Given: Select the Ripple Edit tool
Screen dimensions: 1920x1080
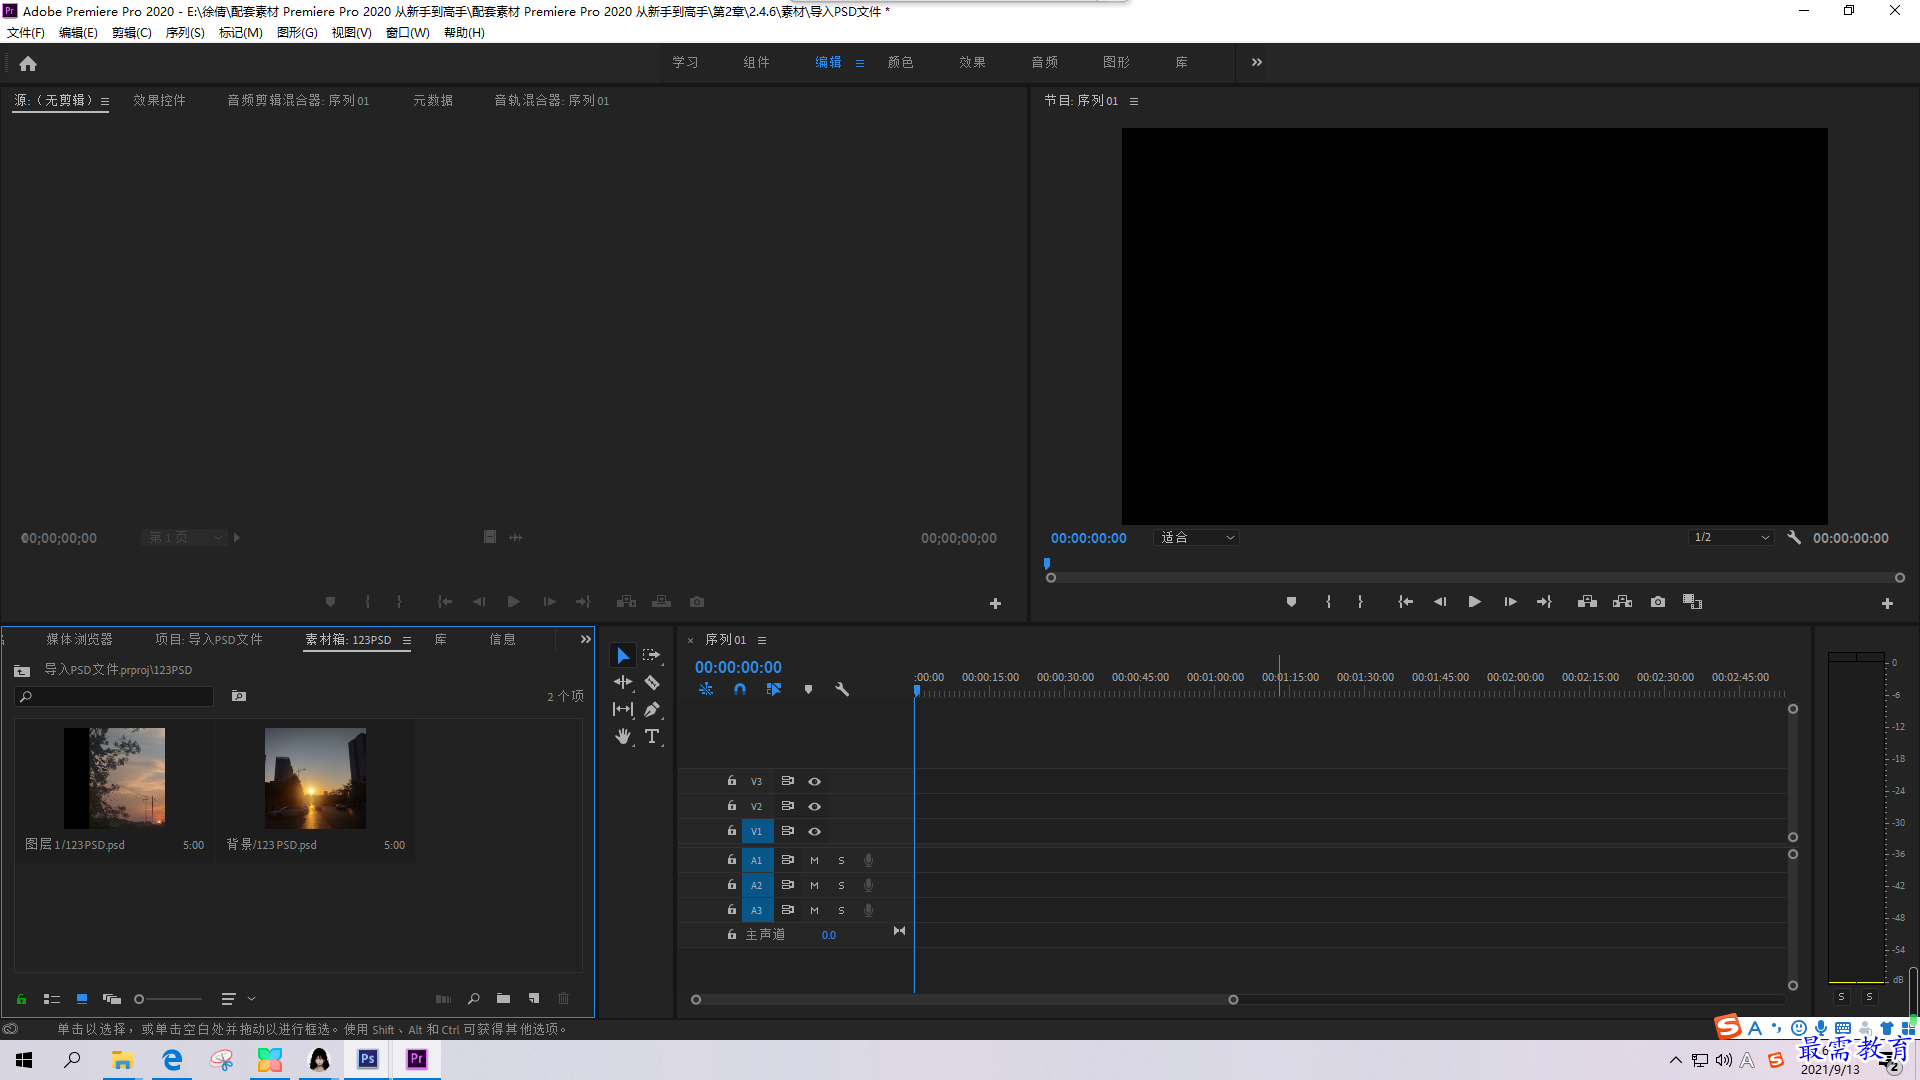Looking at the screenshot, I should 623,682.
